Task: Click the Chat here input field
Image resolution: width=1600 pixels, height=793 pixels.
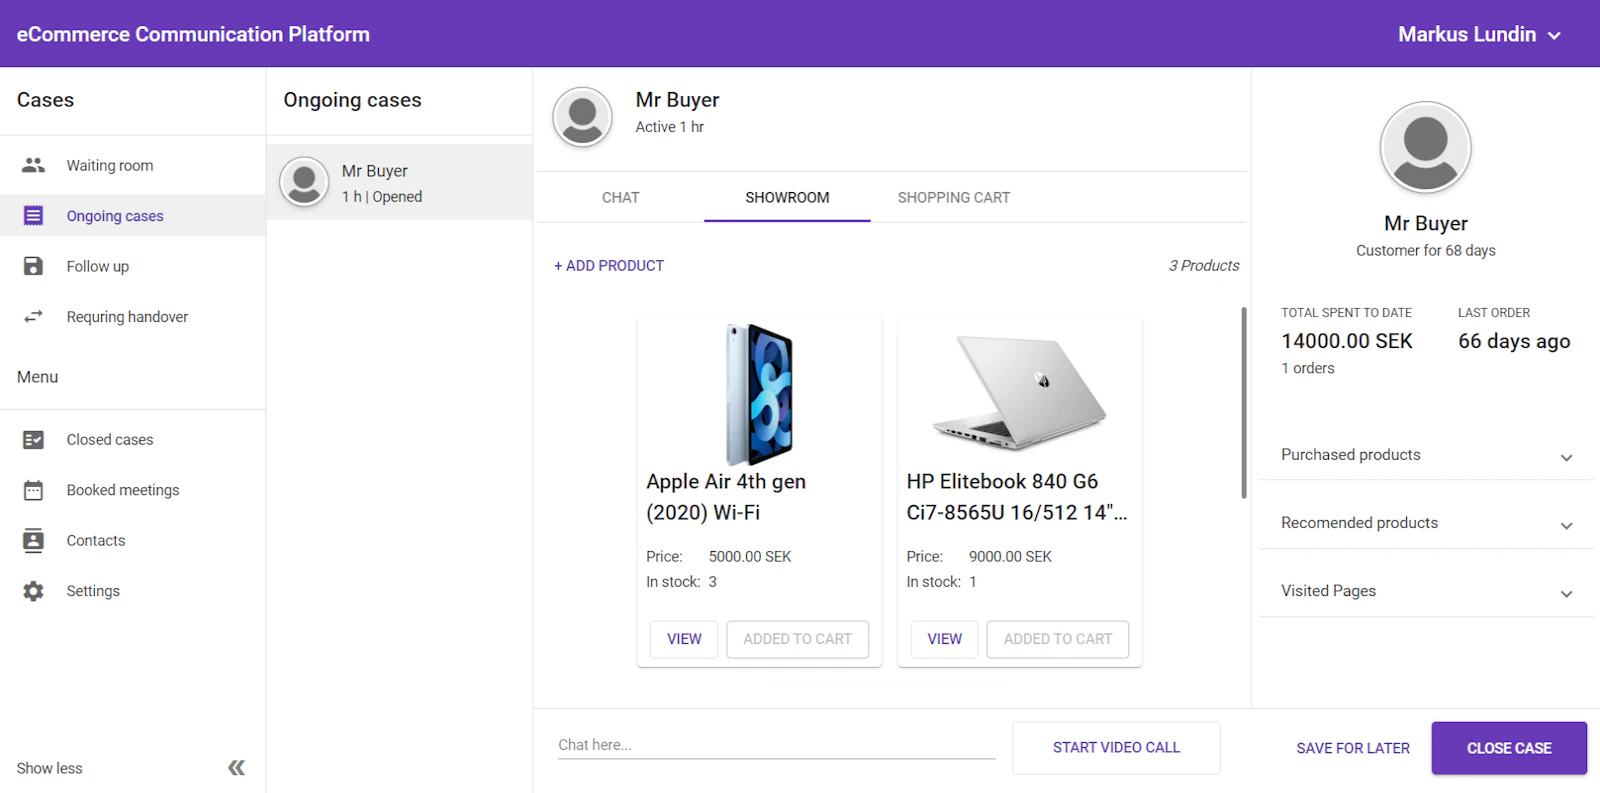Action: pos(776,745)
